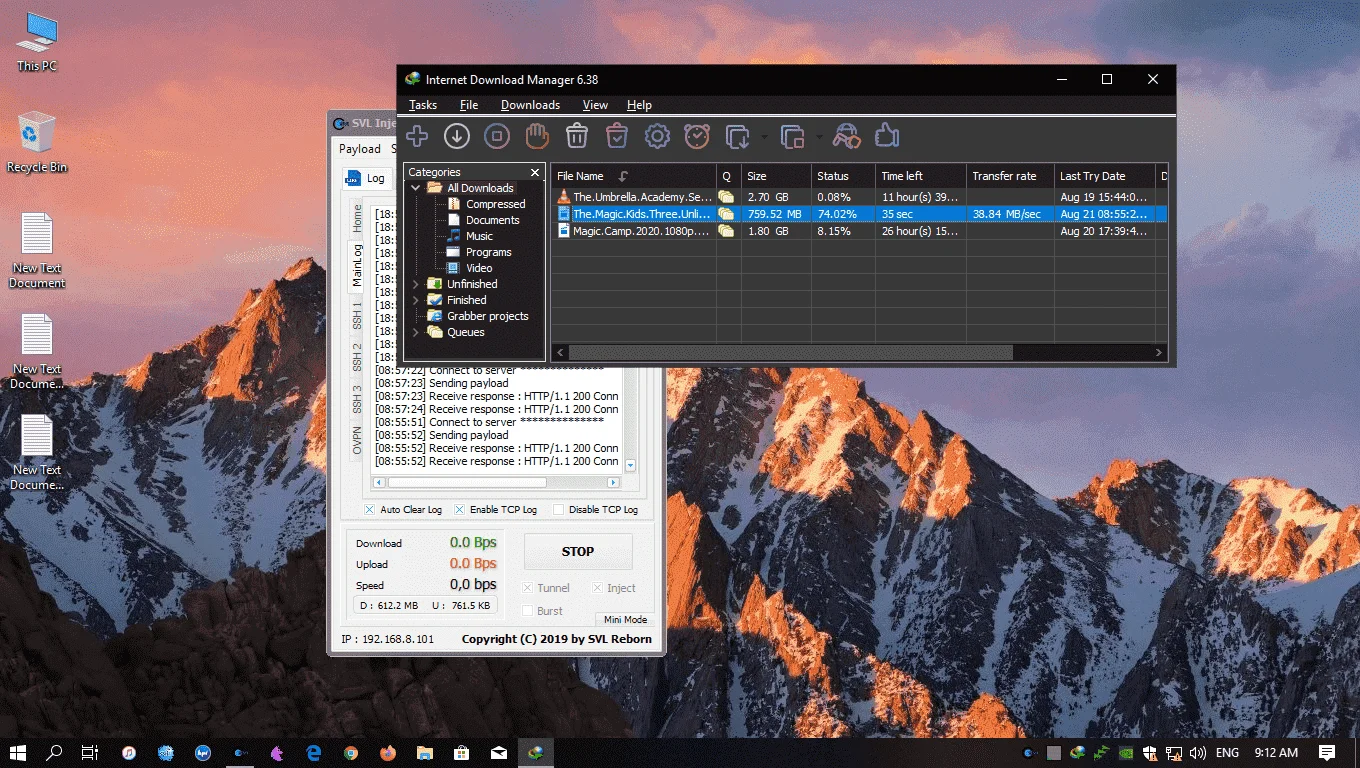Viewport: 1360px width, 768px height.
Task: Open the Payload menu in SVL Injector
Action: [x=360, y=149]
